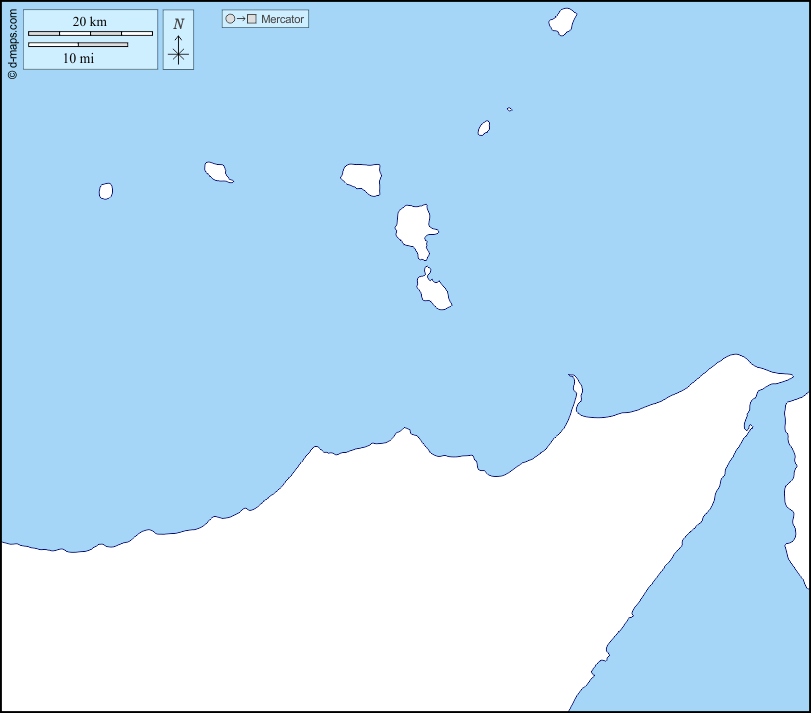Click the circle-to-square projection icon

click(241, 19)
